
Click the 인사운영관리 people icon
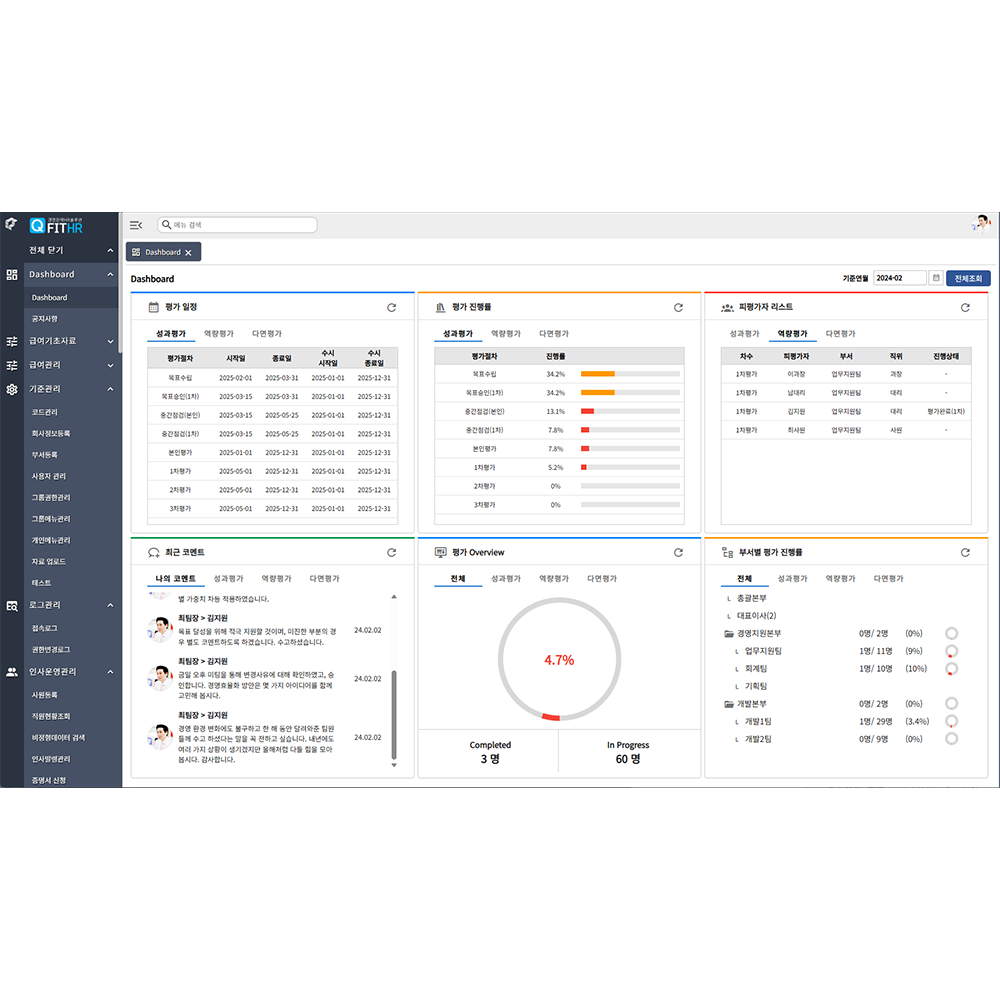tap(11, 671)
